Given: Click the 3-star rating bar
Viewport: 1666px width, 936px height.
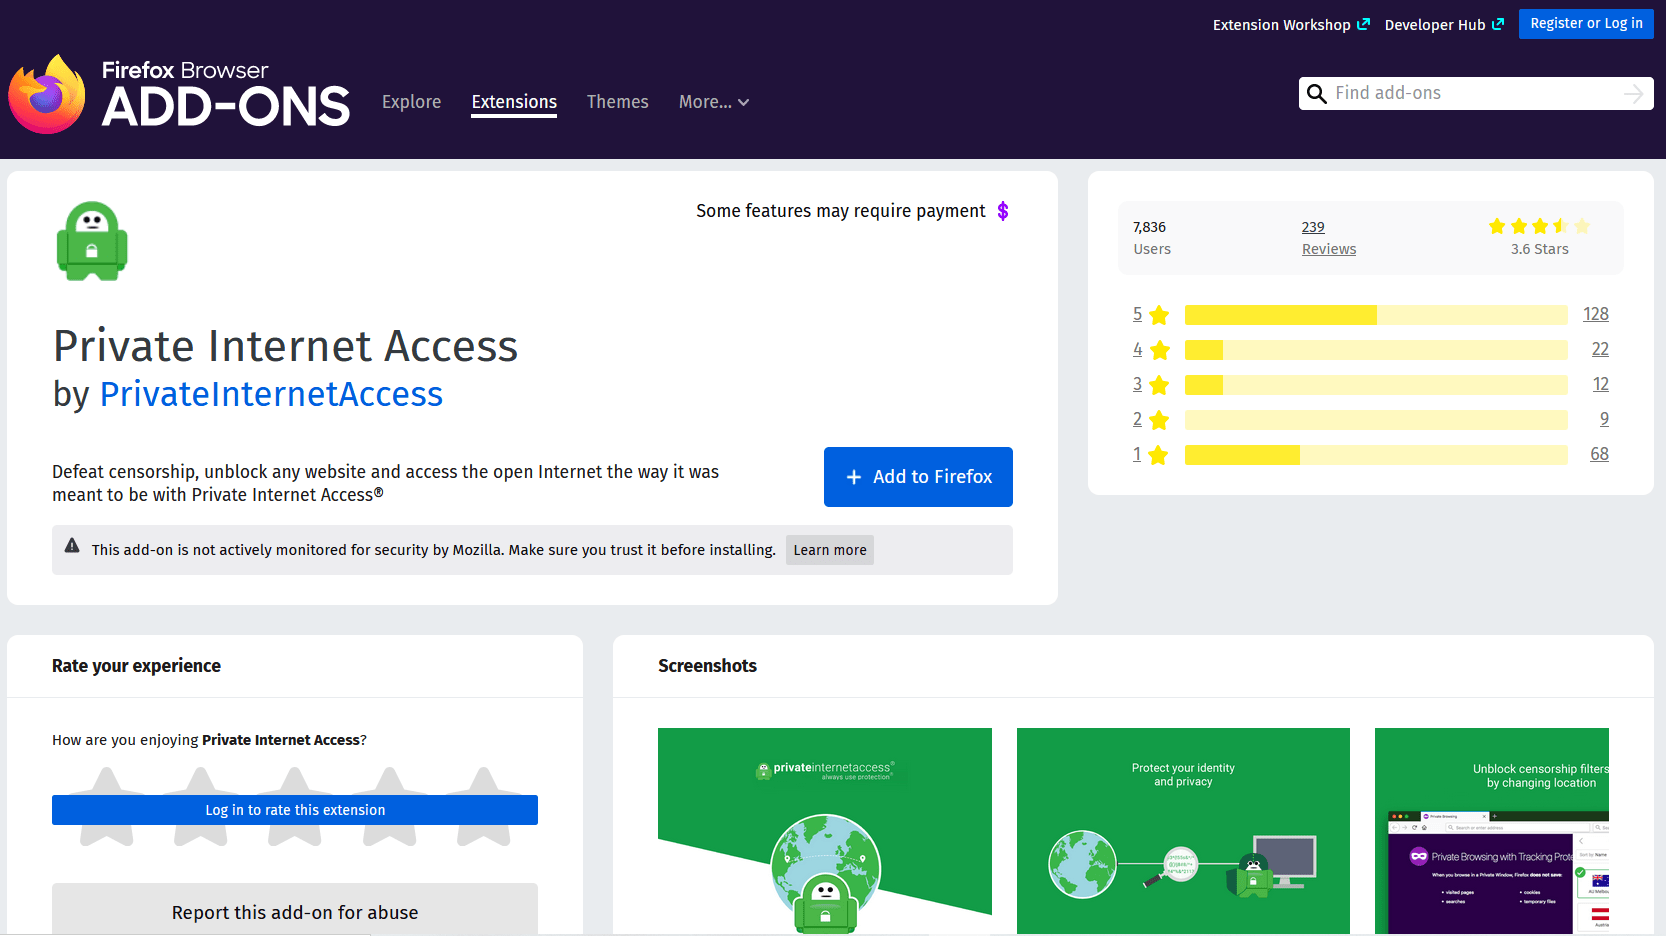Looking at the screenshot, I should (x=1376, y=385).
